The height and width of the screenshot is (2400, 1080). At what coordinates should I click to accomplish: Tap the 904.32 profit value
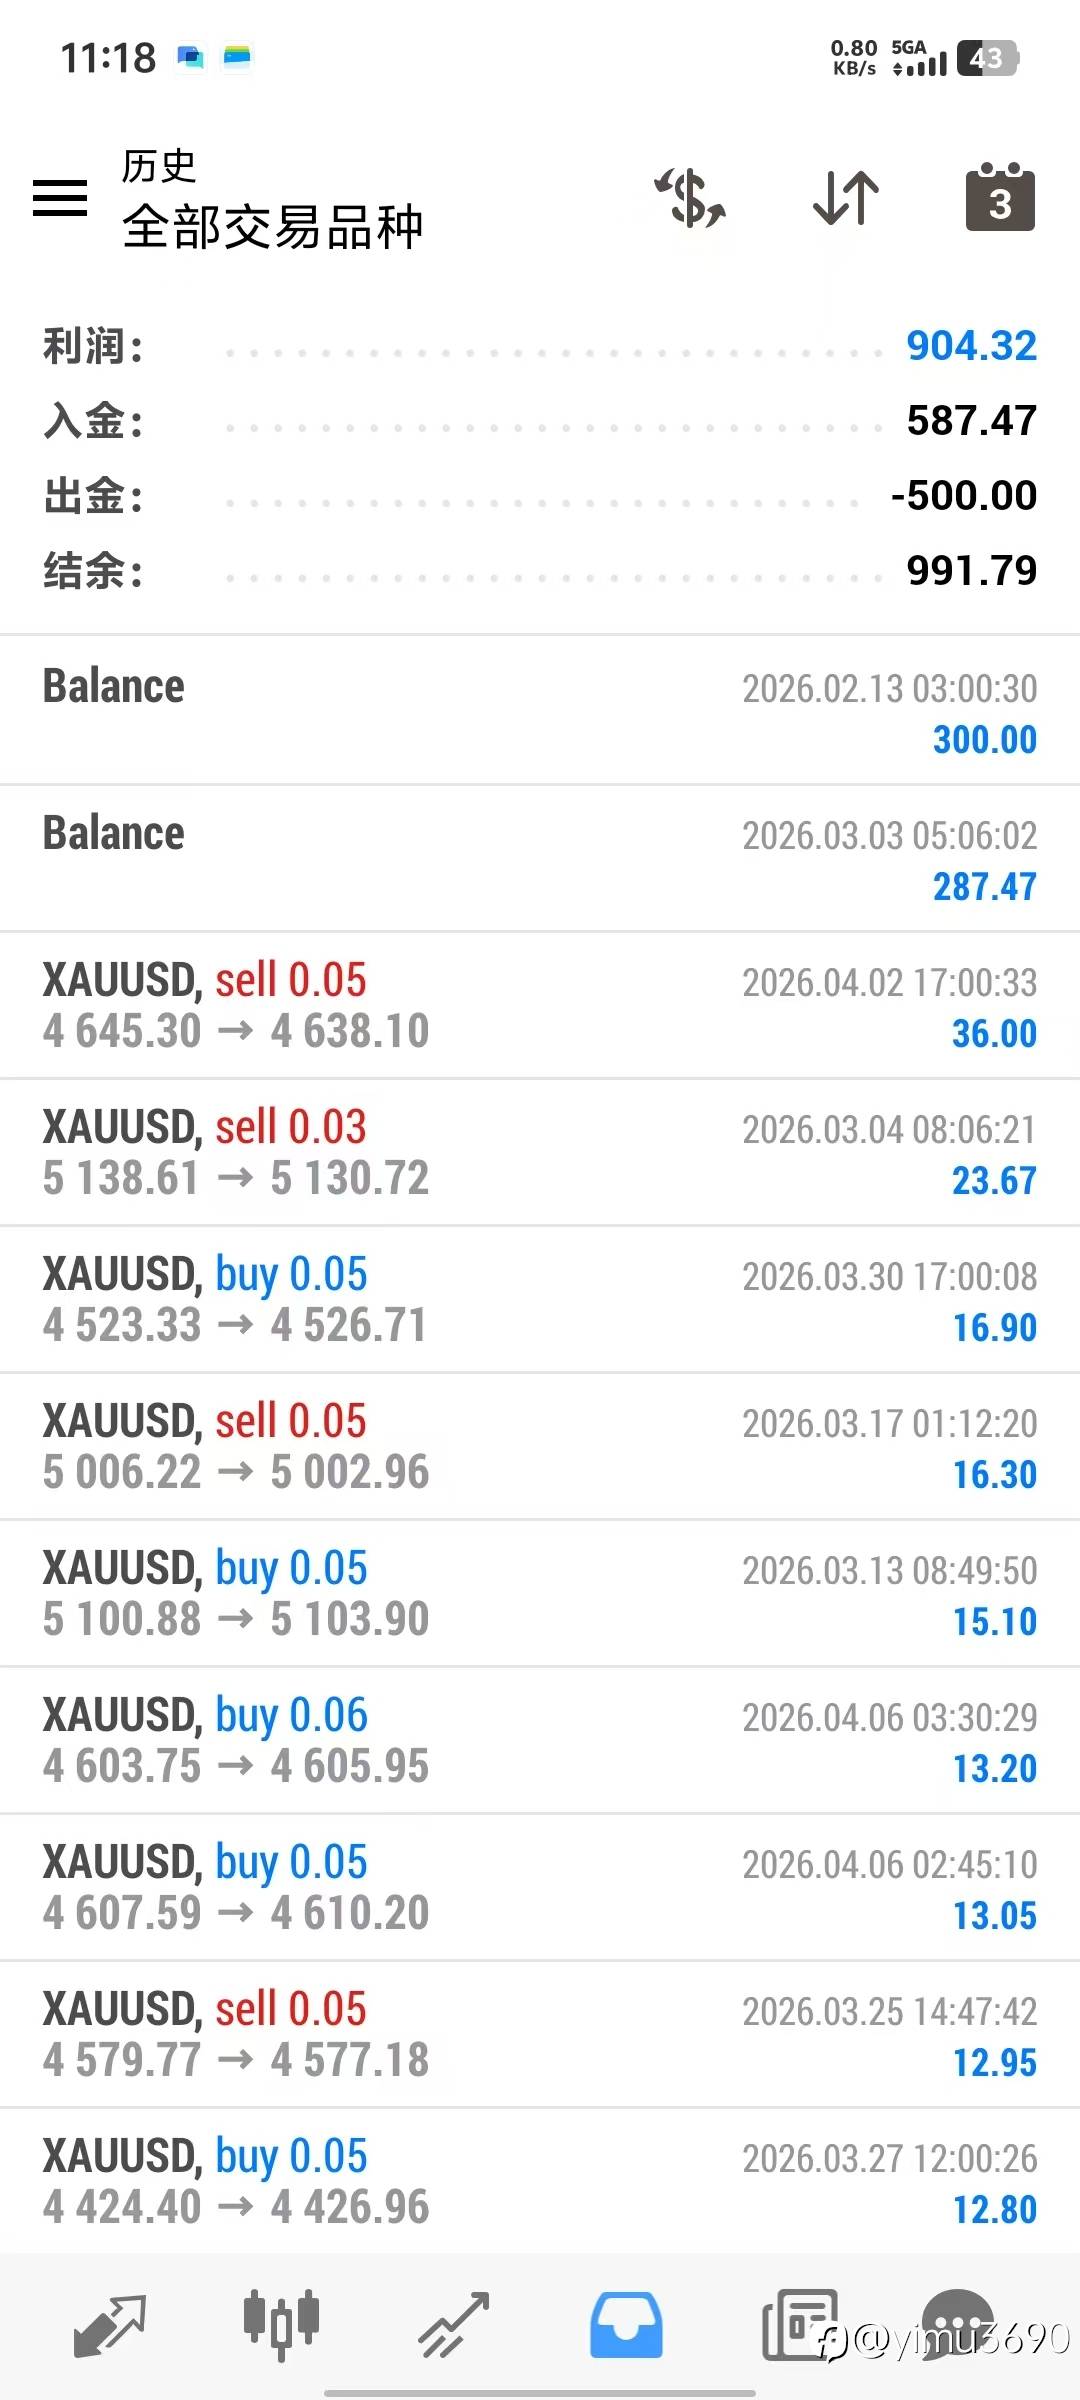click(x=971, y=346)
